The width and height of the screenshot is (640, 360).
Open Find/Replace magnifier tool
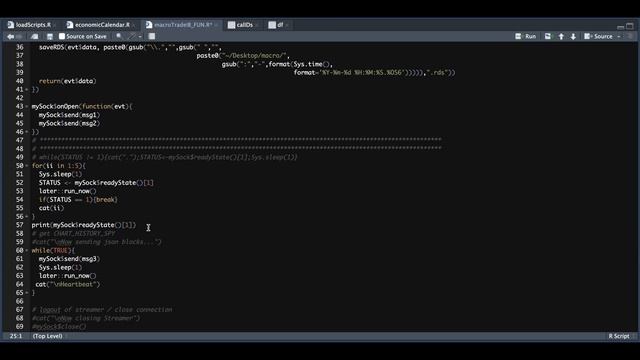click(x=119, y=37)
